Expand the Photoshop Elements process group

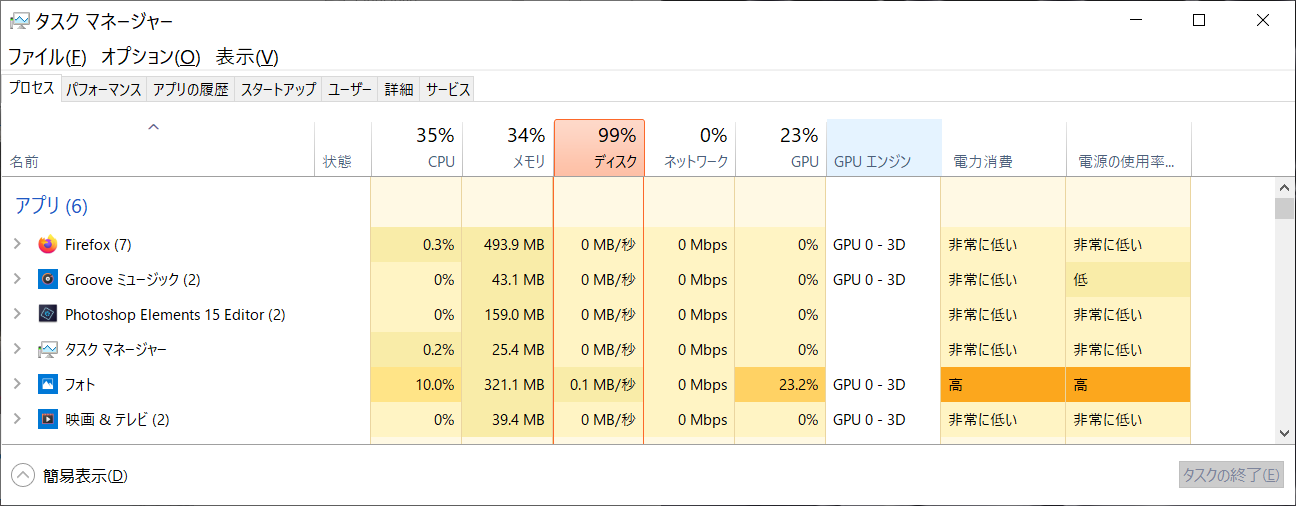[x=17, y=314]
